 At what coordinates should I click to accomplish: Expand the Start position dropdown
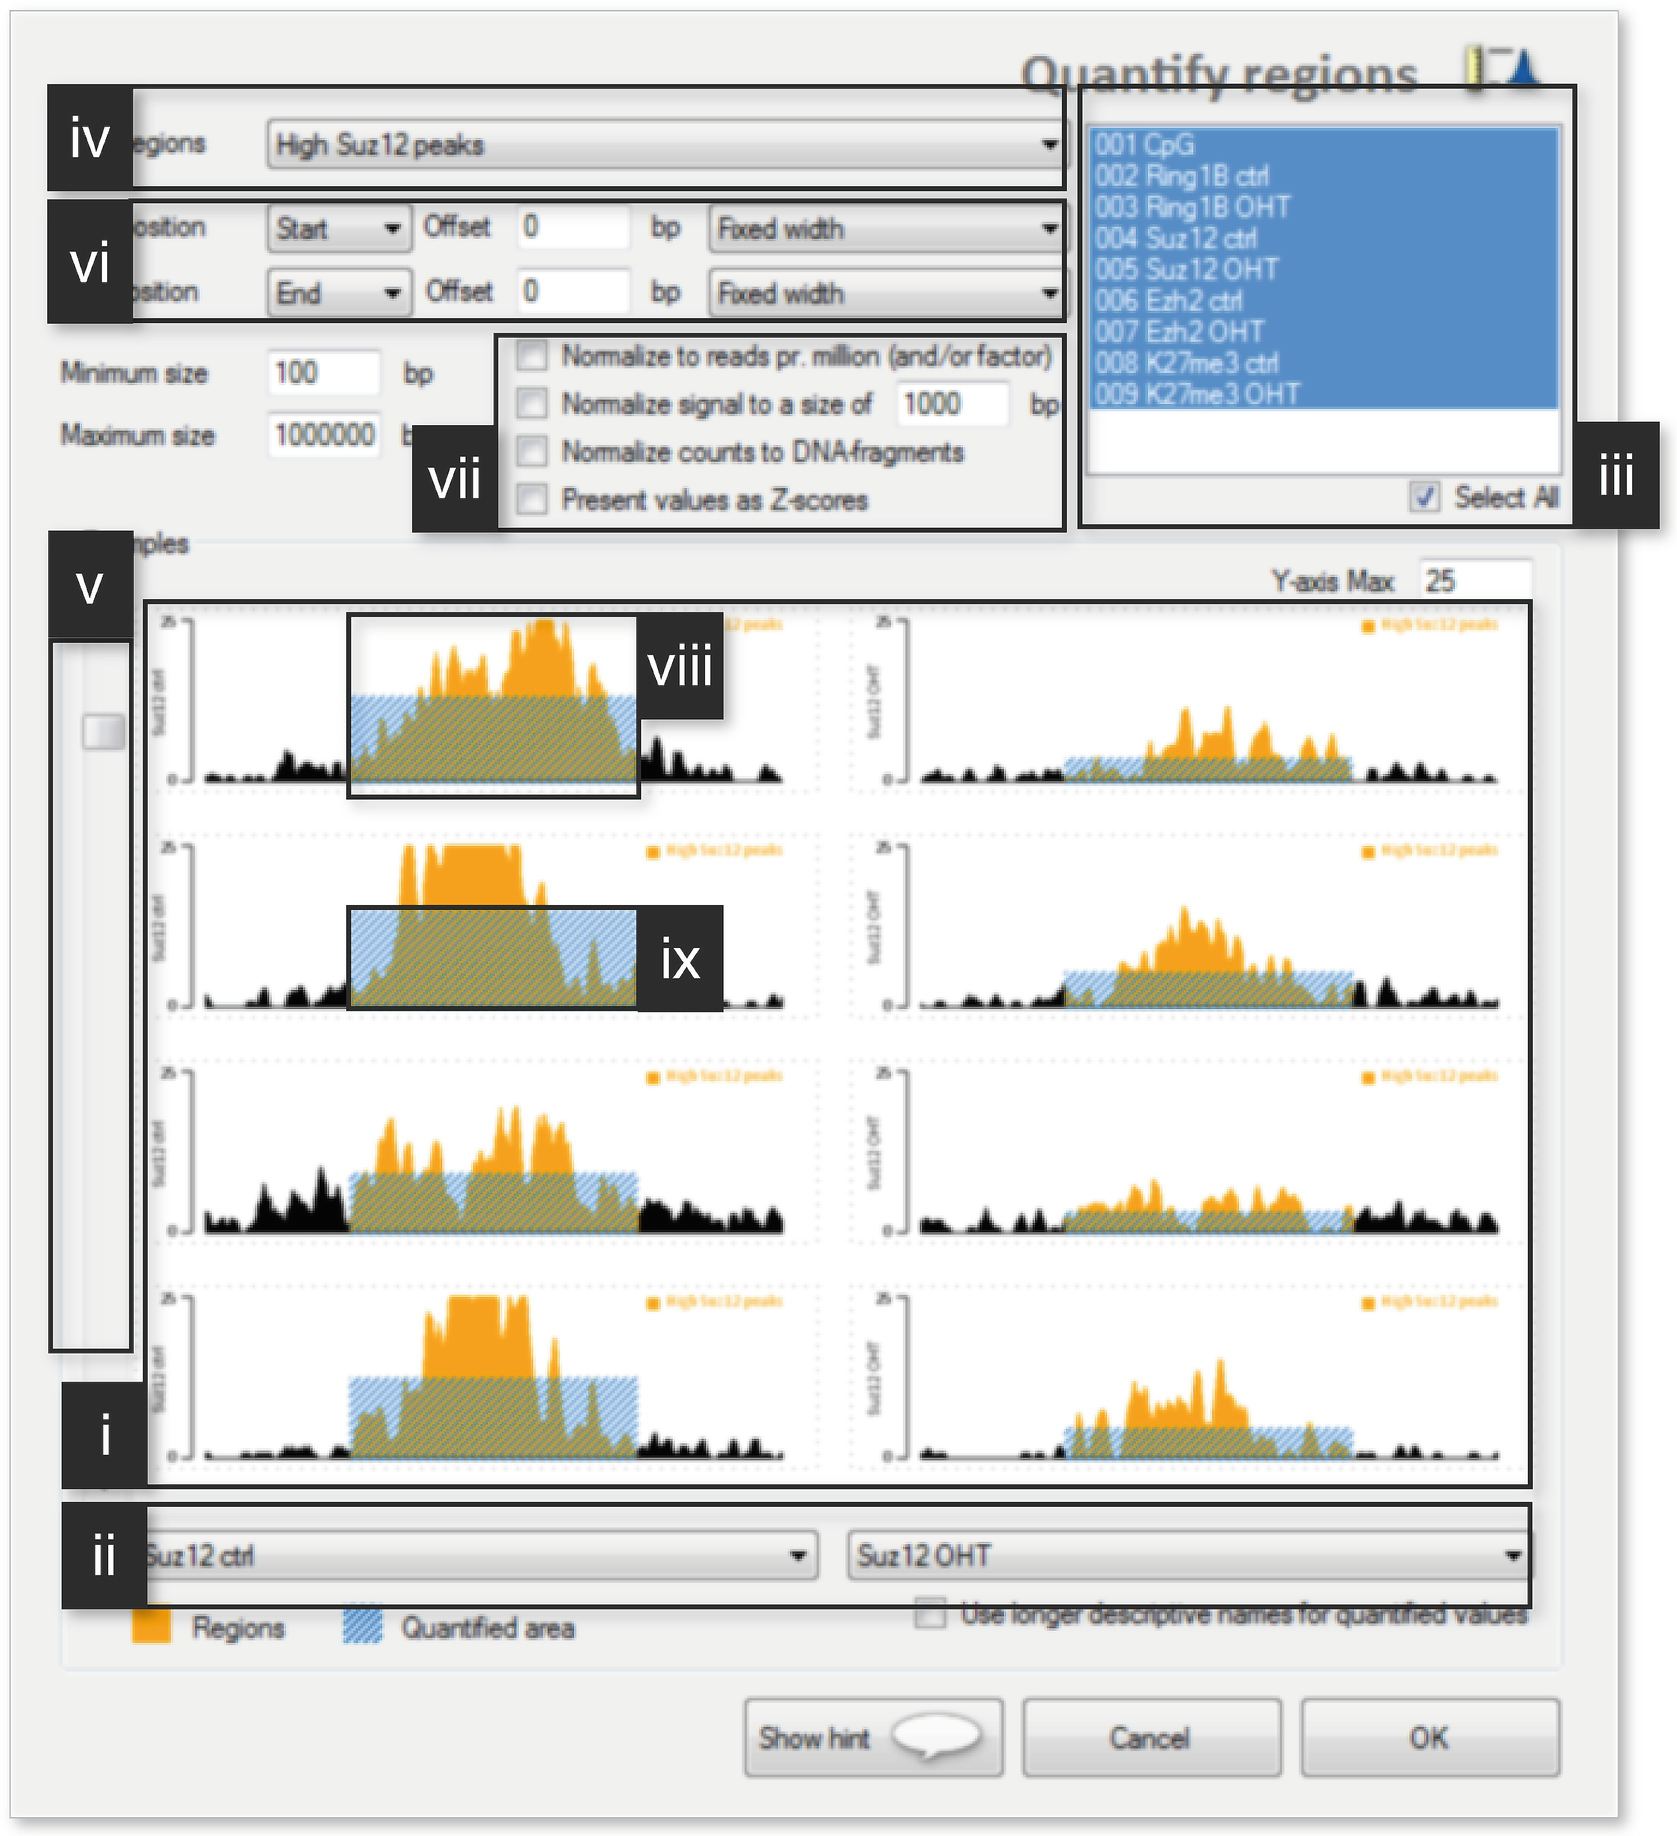point(392,229)
